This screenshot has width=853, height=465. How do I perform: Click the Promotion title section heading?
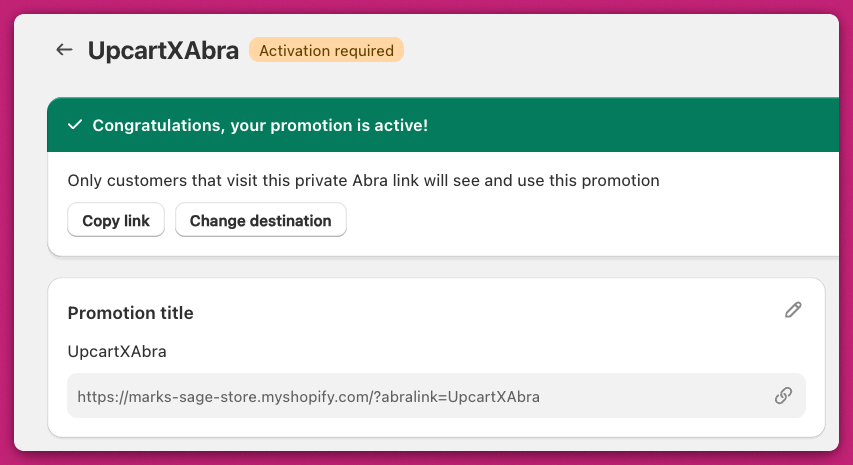[x=130, y=313]
